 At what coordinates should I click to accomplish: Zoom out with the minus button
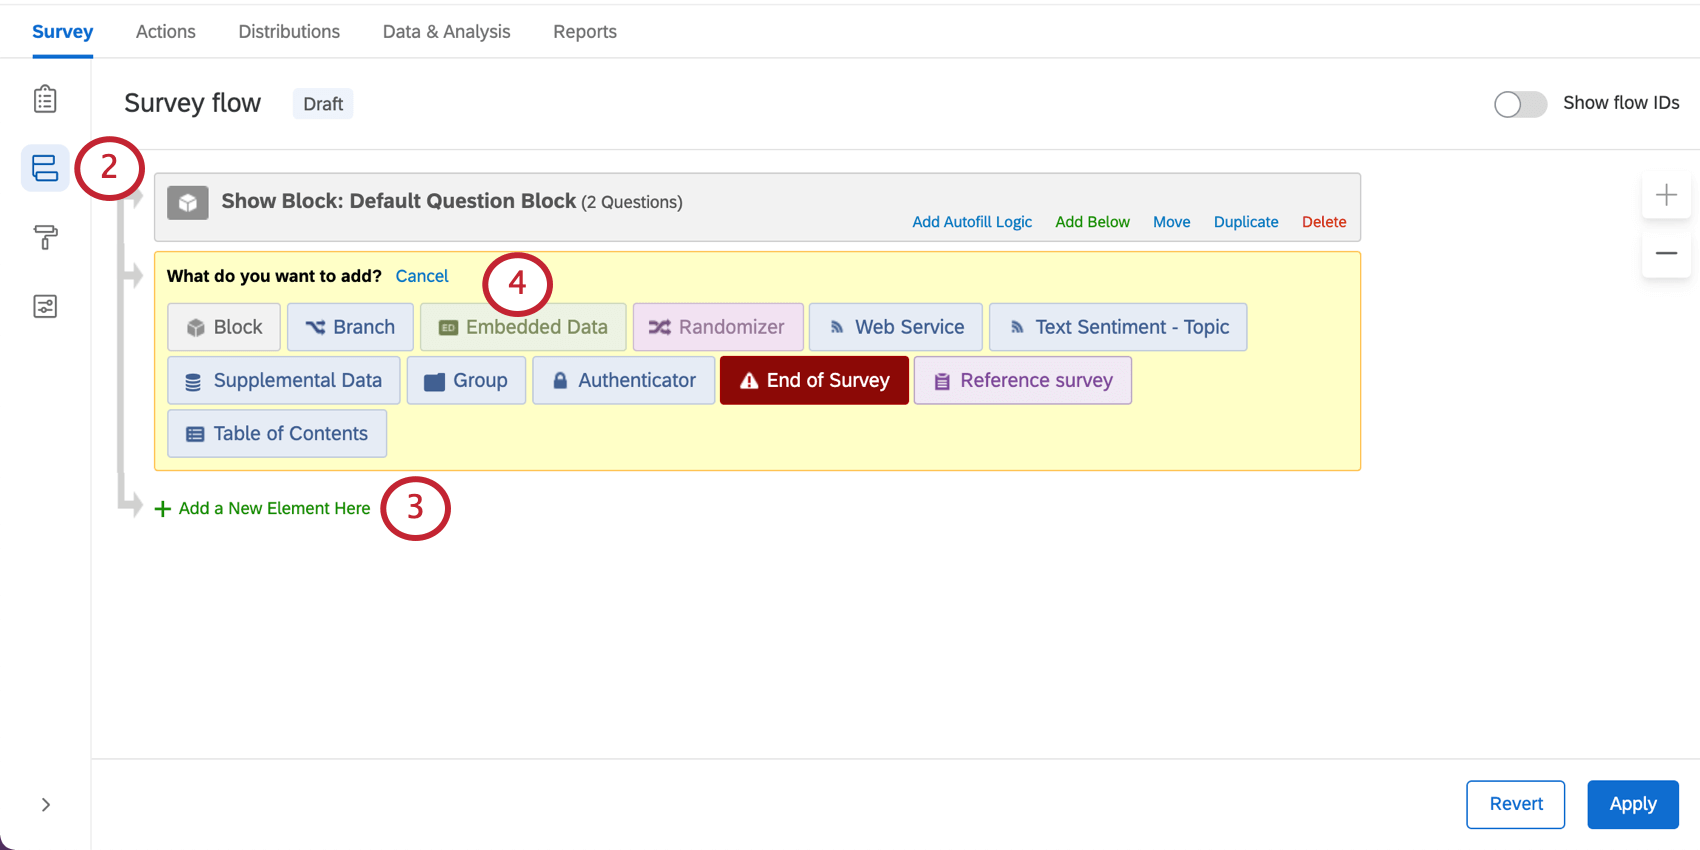point(1666,253)
